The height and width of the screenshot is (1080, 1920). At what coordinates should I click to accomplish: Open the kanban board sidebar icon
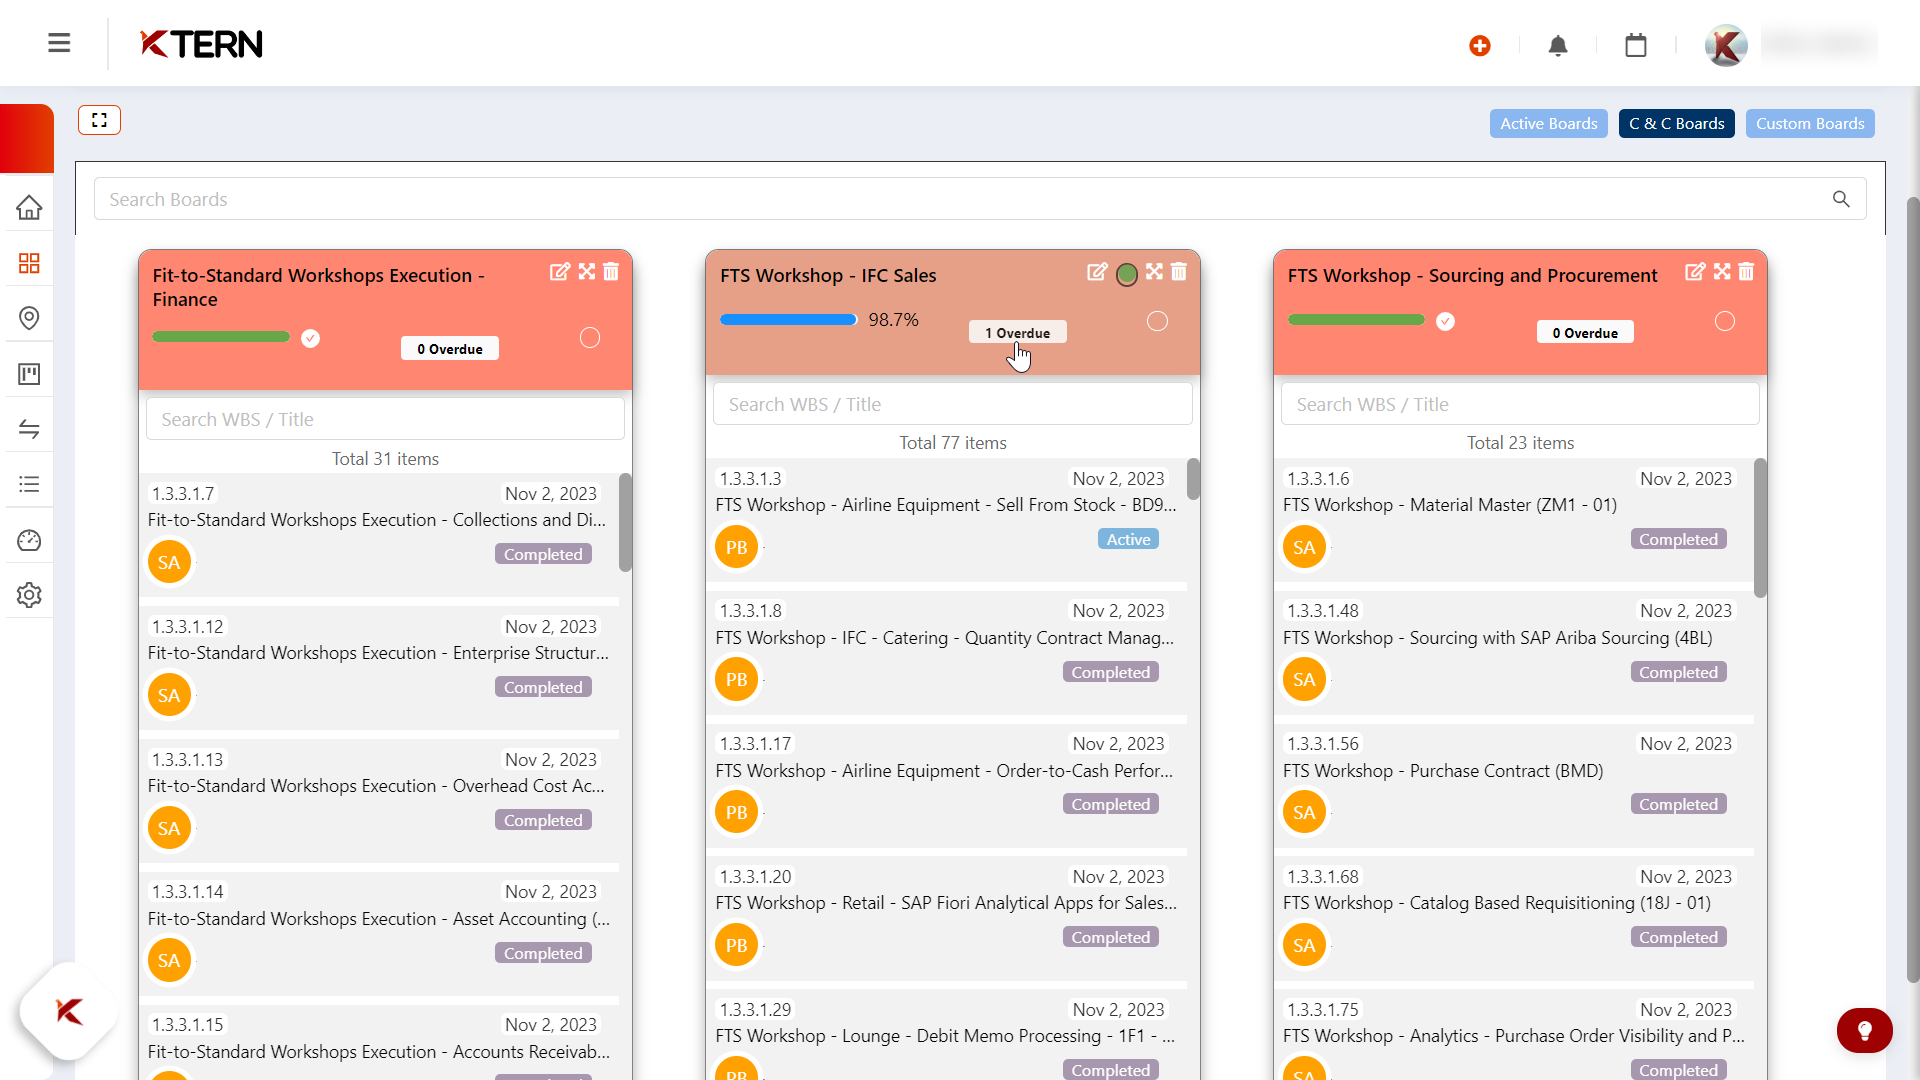click(29, 374)
